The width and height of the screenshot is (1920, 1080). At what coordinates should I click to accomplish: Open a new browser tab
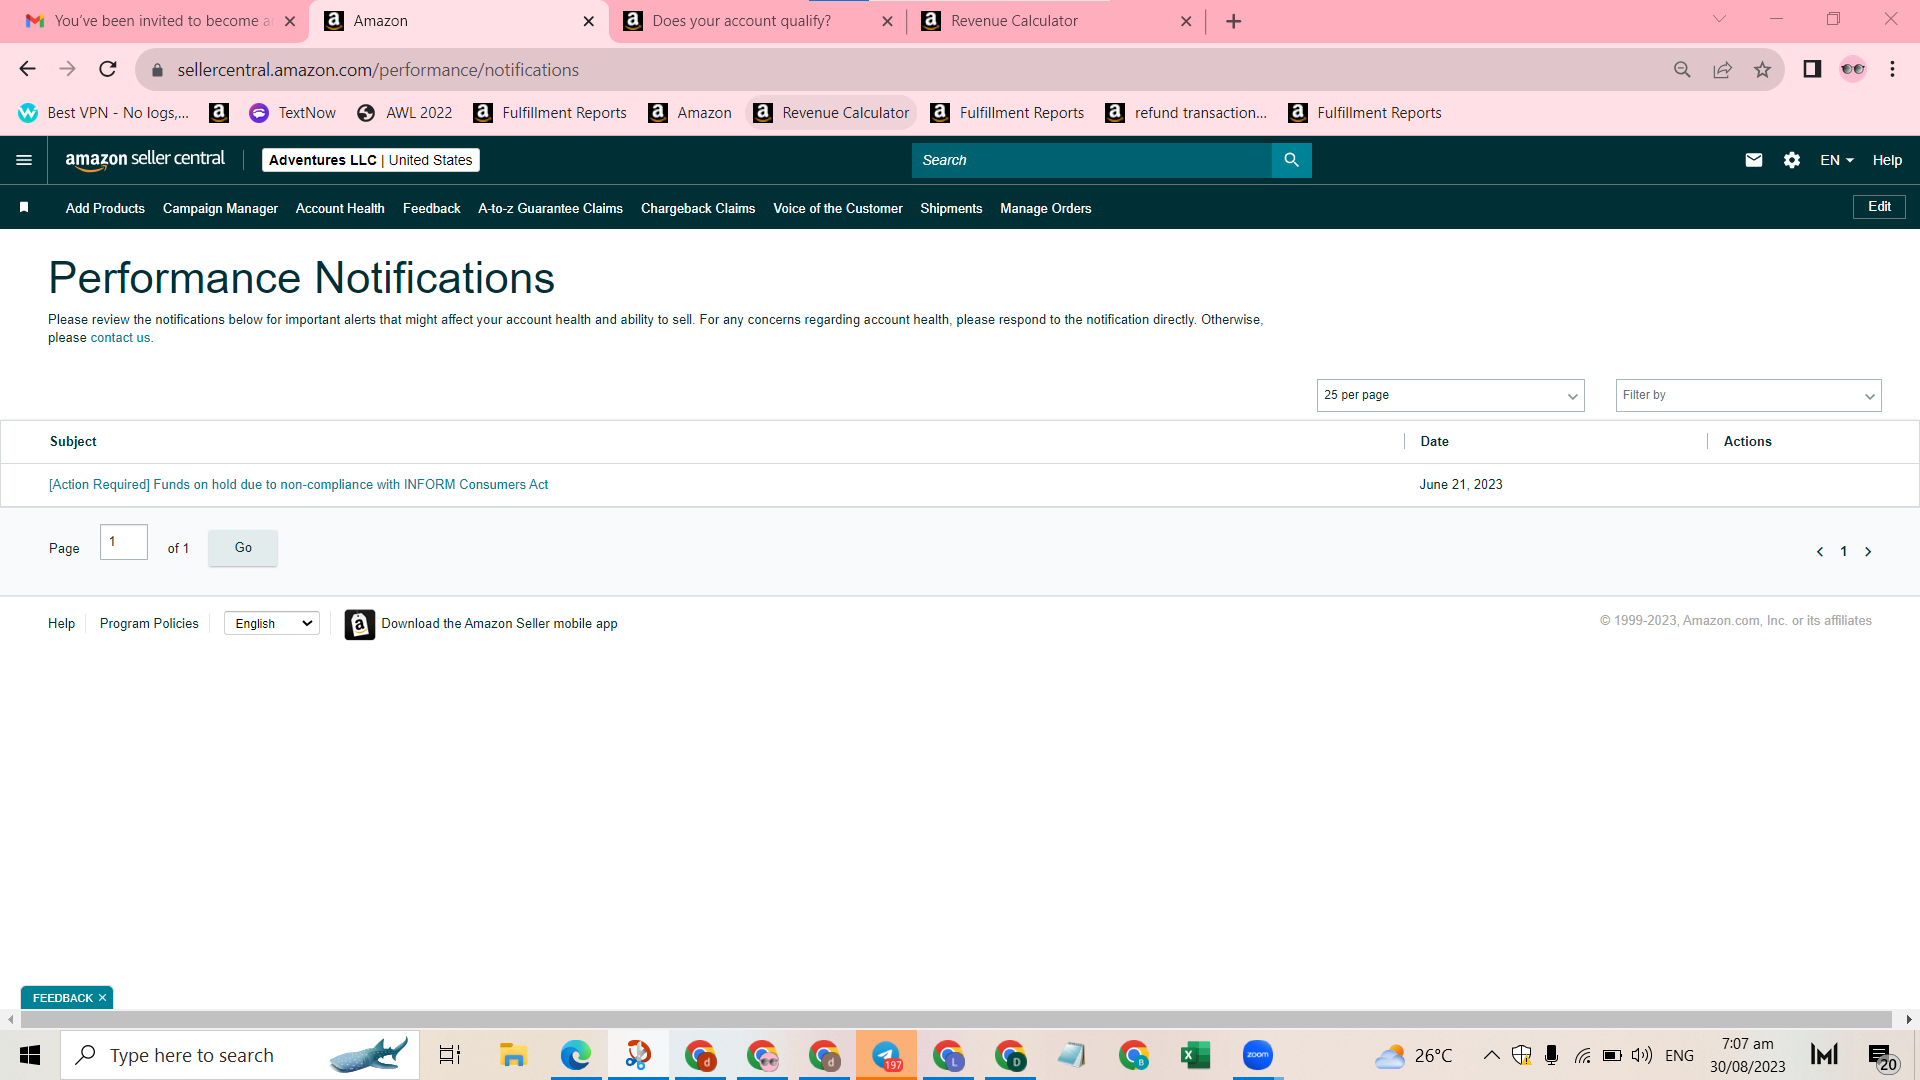[x=1233, y=21]
